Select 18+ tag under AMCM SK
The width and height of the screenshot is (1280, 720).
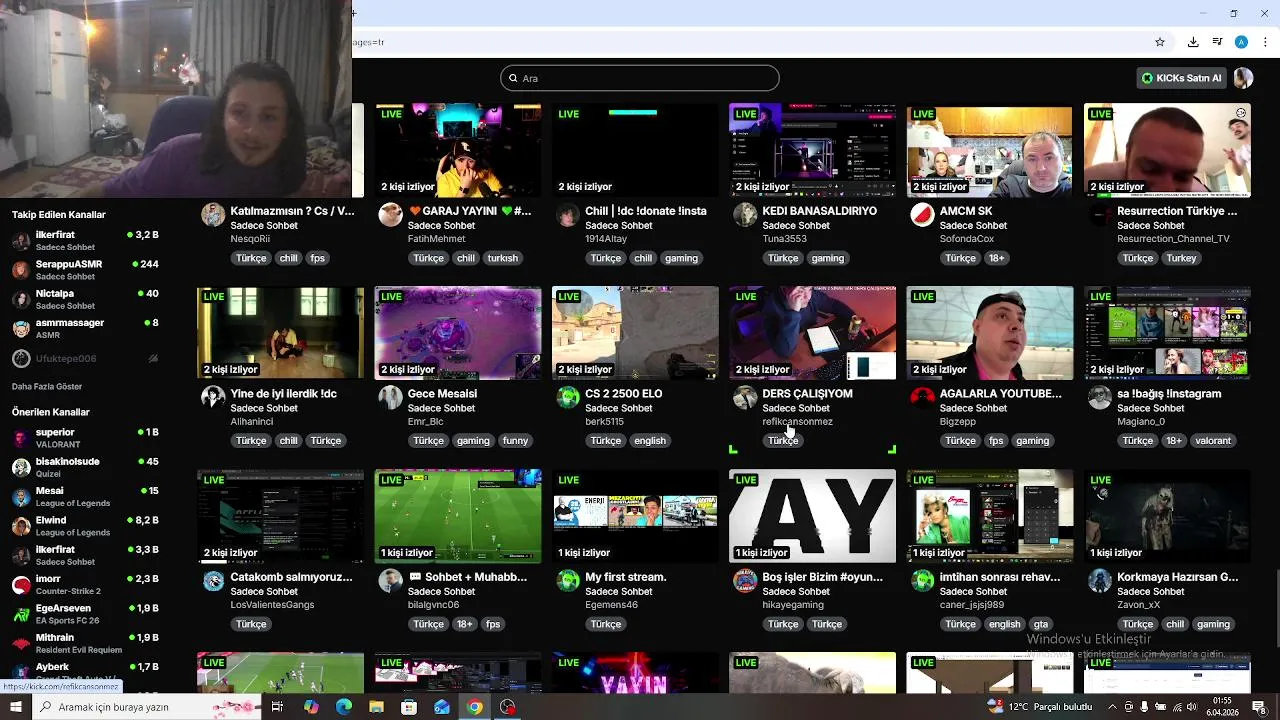coord(996,258)
